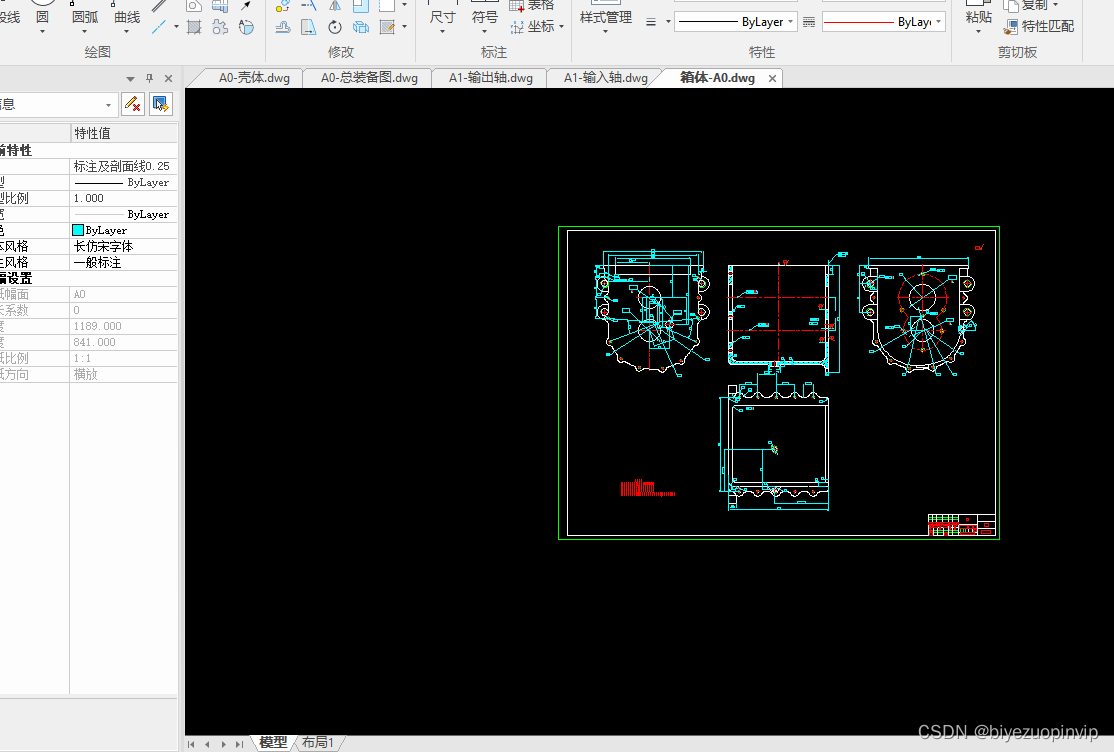Close the 箱体-A0.dwg tab
This screenshot has width=1114, height=752.
(772, 78)
